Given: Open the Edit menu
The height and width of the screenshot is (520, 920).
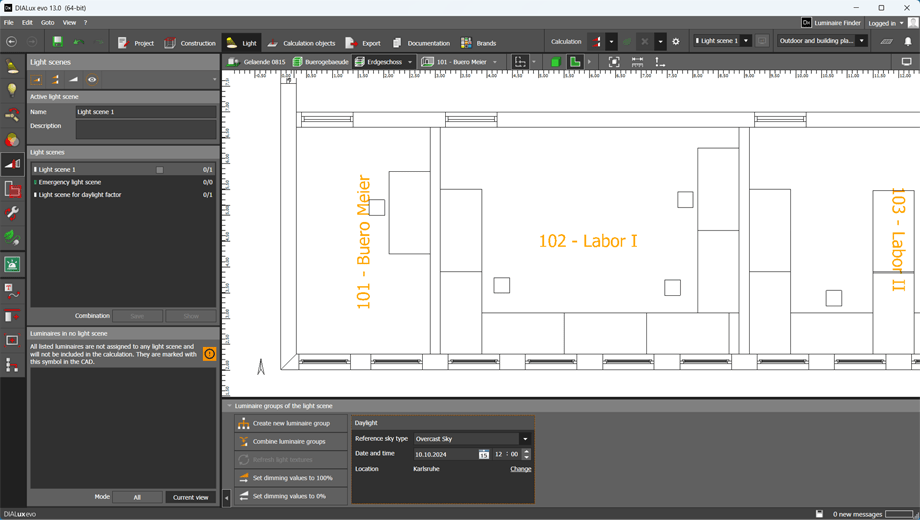Looking at the screenshot, I should tap(27, 22).
